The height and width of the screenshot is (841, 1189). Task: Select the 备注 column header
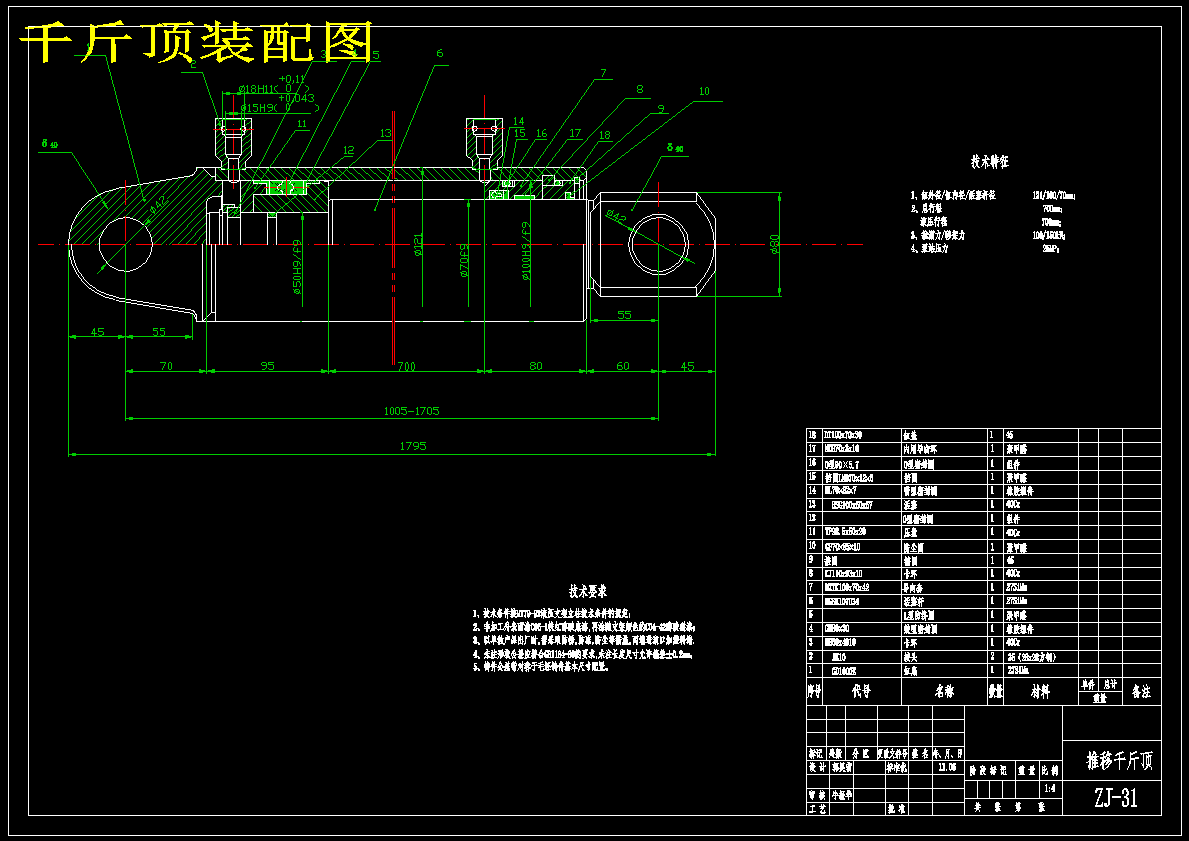click(x=1141, y=692)
